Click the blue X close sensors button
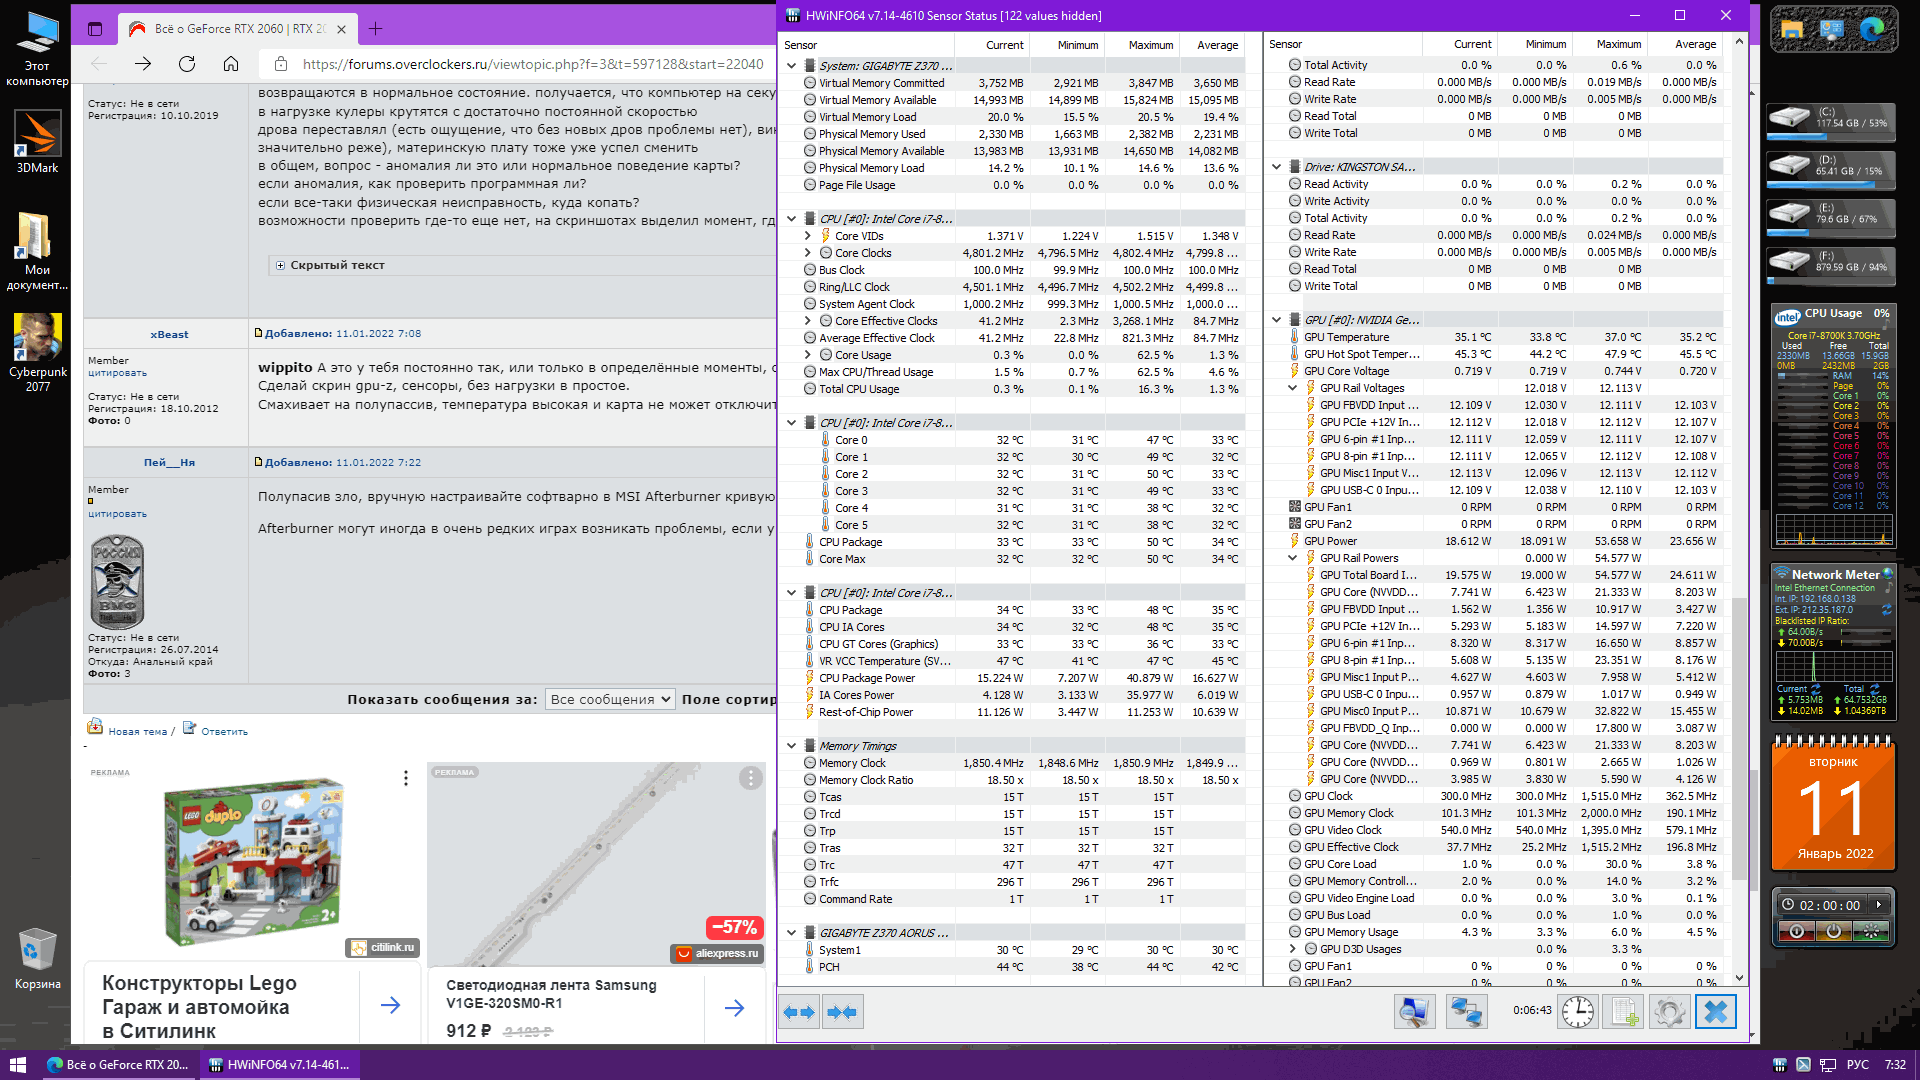The height and width of the screenshot is (1080, 1920). click(1716, 1012)
